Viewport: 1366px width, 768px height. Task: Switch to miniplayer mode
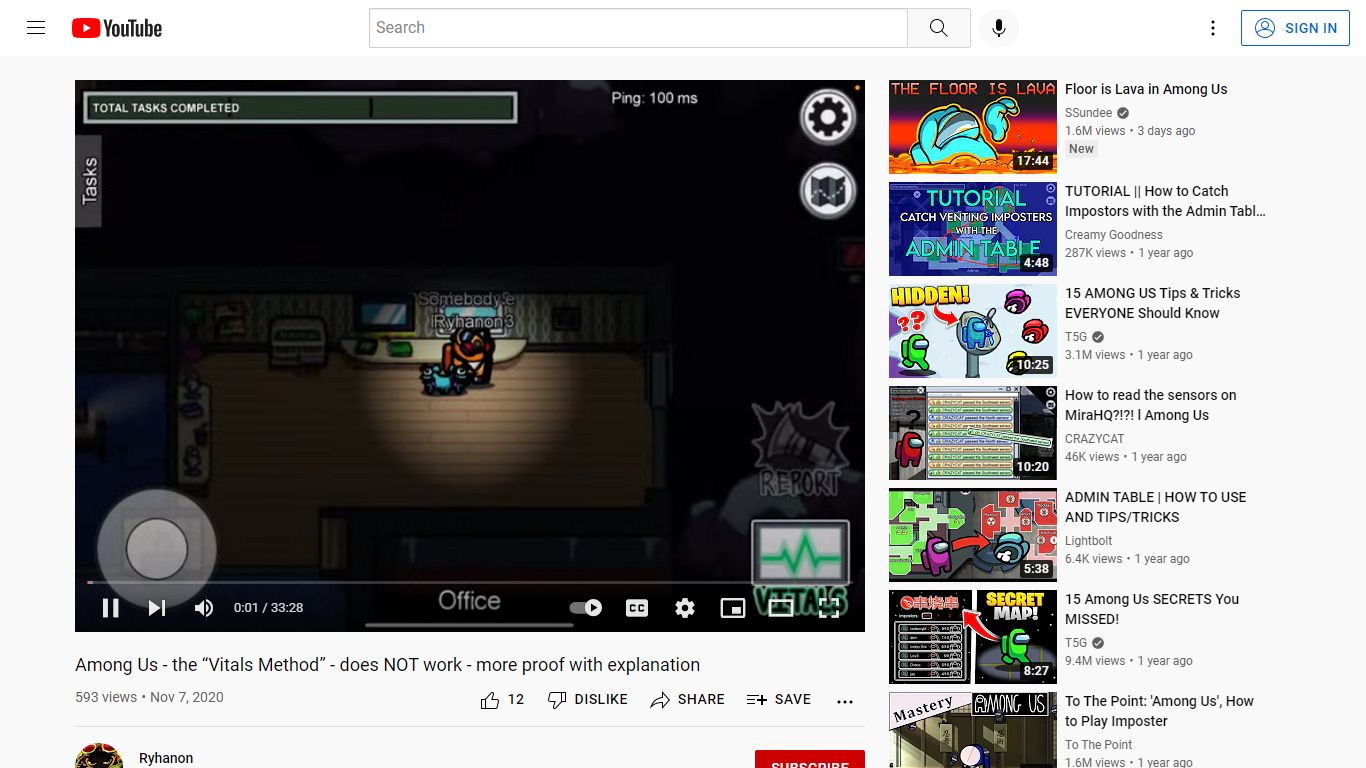pyautogui.click(x=733, y=608)
